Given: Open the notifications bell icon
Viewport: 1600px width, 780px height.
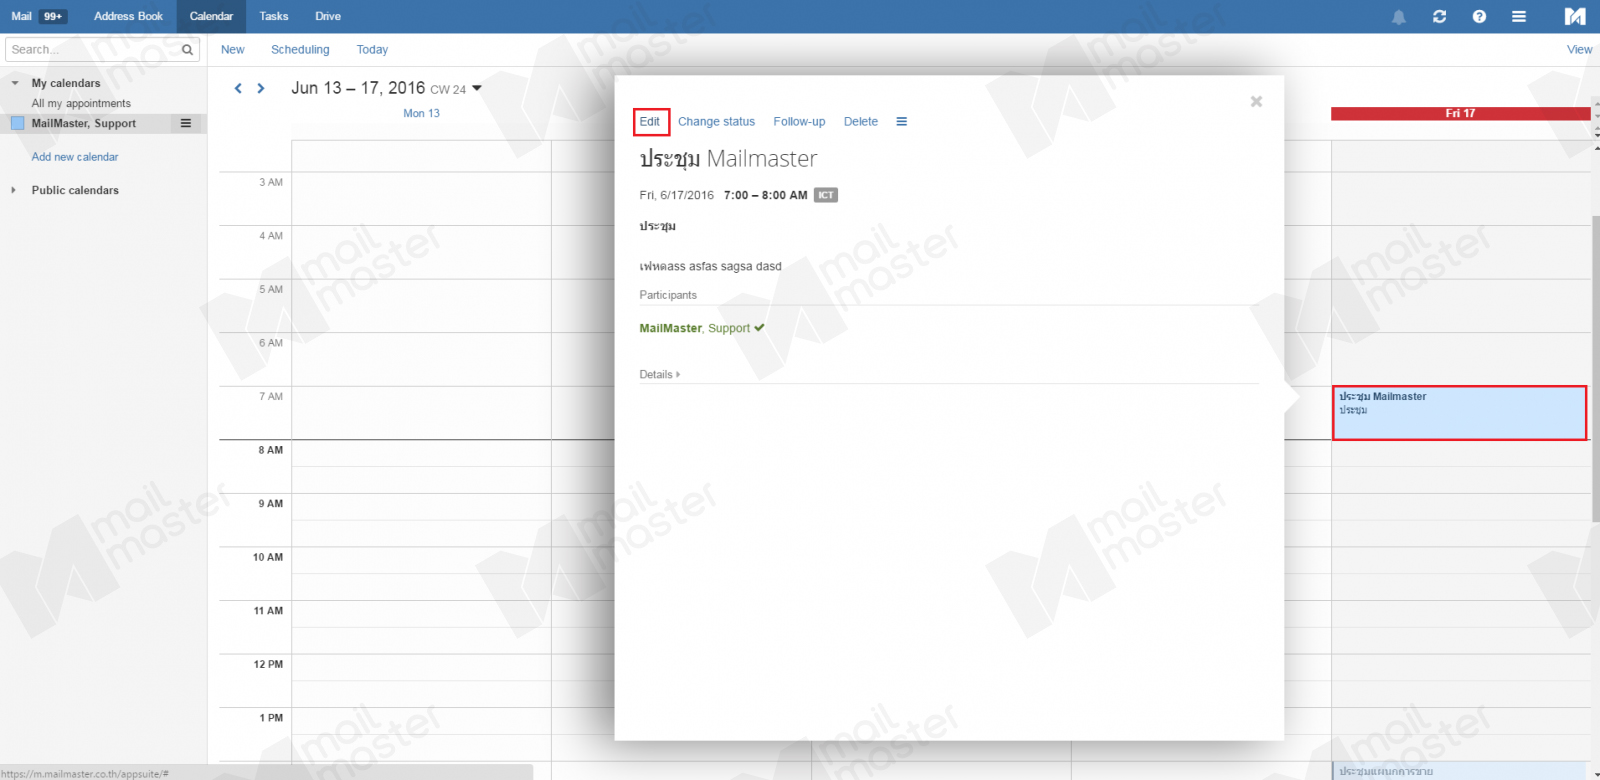Looking at the screenshot, I should tap(1399, 17).
